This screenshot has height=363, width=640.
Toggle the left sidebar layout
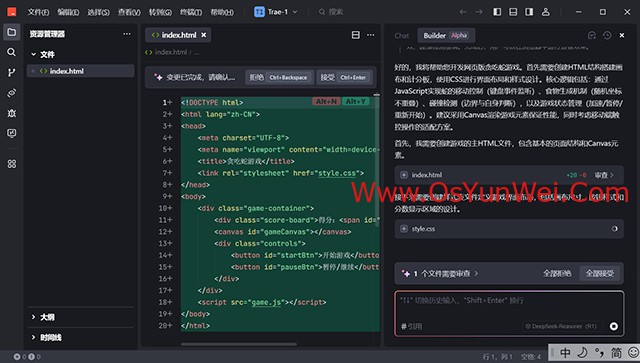point(497,12)
